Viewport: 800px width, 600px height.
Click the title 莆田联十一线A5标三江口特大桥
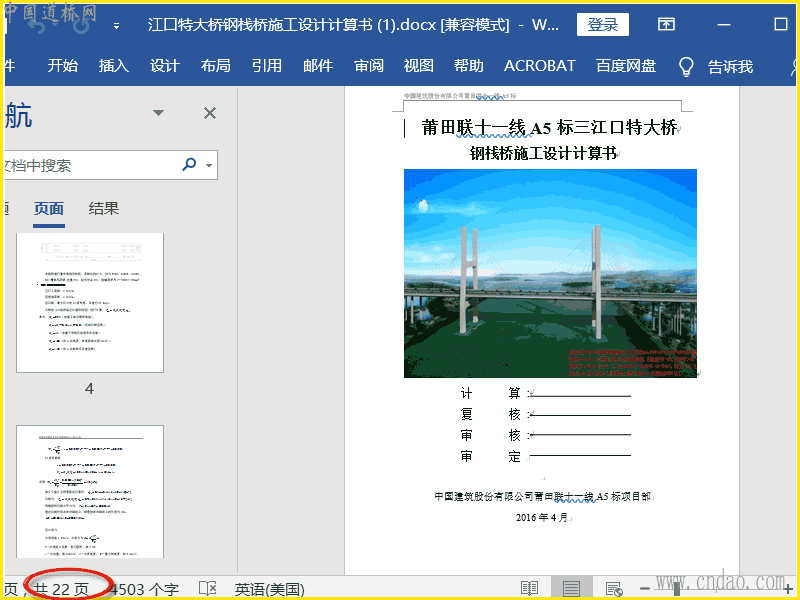(x=549, y=128)
